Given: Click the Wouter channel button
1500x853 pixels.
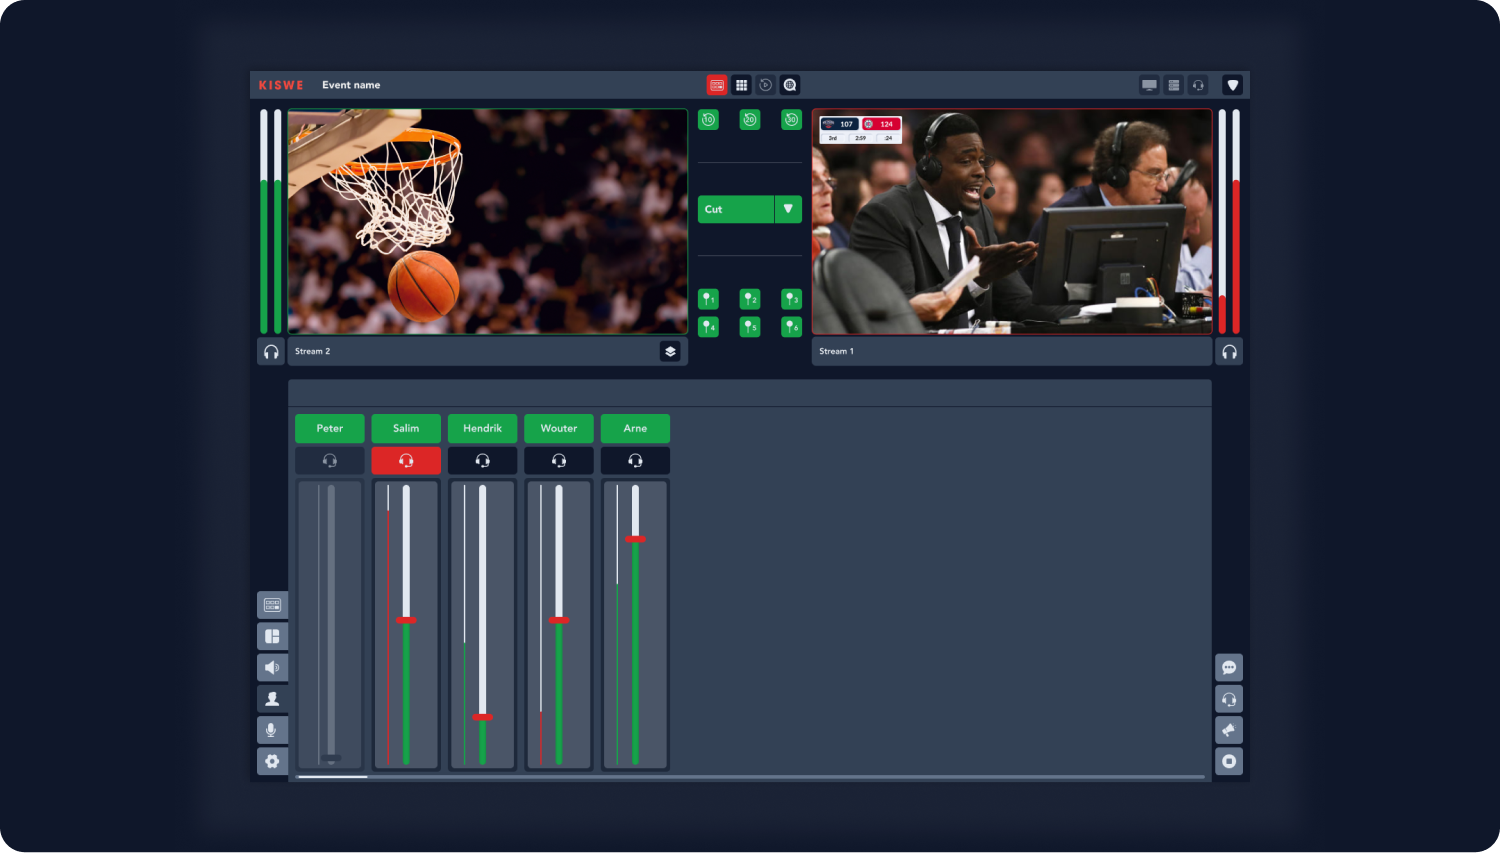Looking at the screenshot, I should click(559, 428).
